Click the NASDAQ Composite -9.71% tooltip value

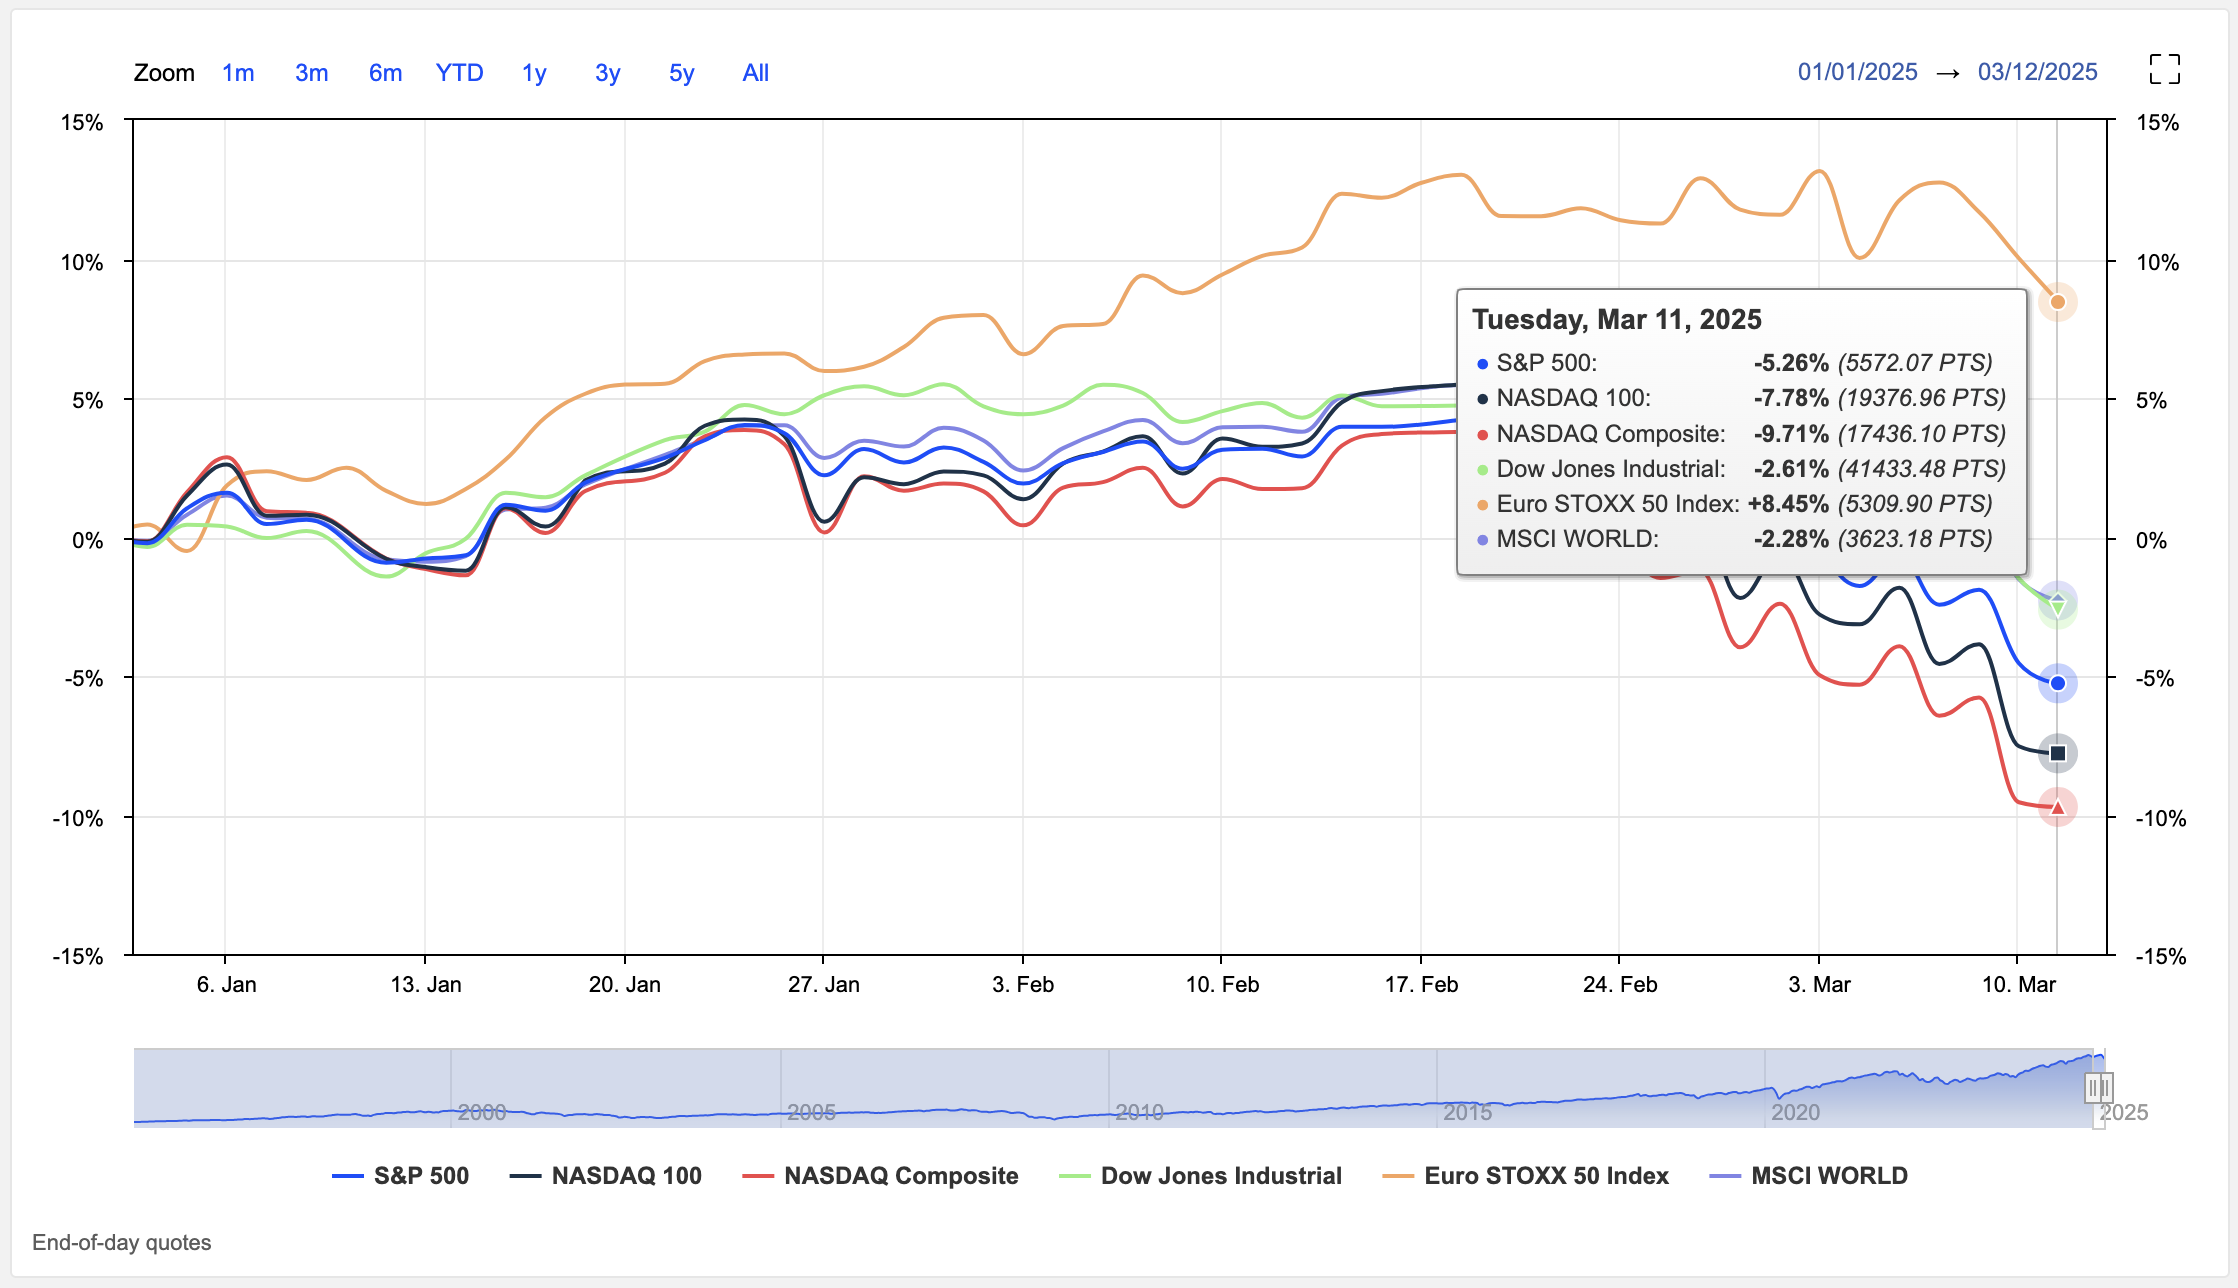click(1791, 434)
